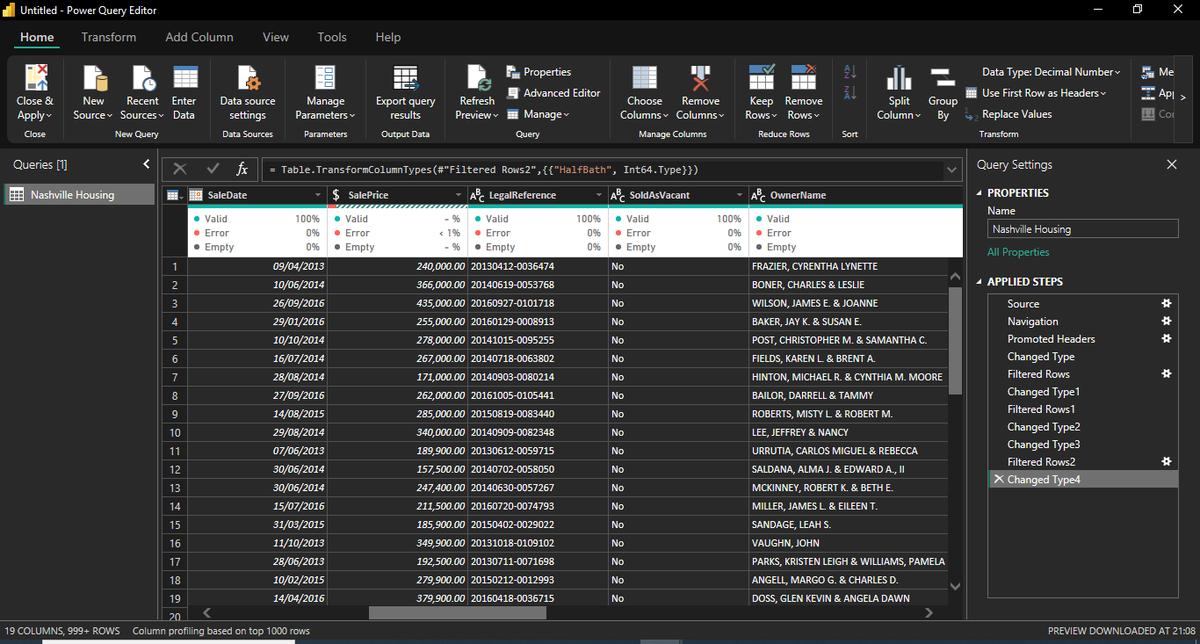Confirm the formula with the checkmark icon
Viewport: 1200px width, 644px height.
point(212,170)
